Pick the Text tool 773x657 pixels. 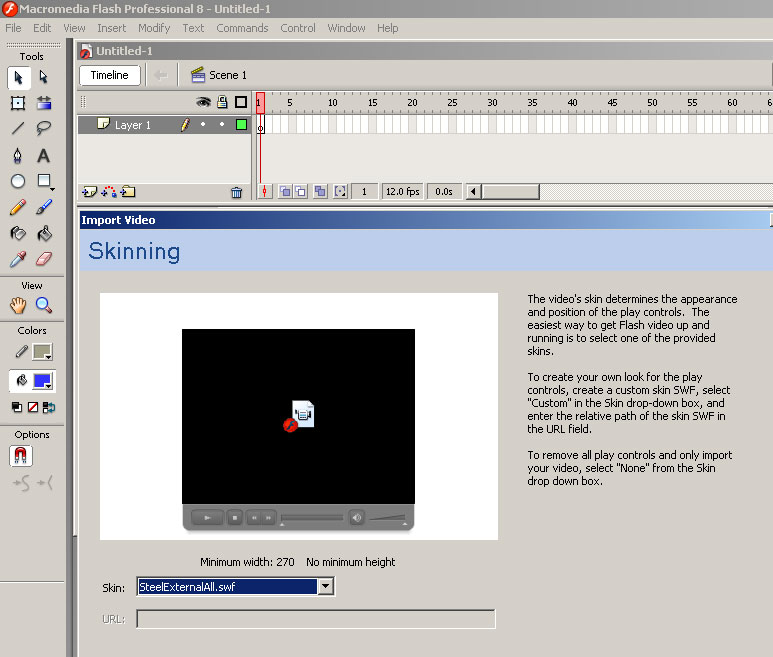coord(43,155)
